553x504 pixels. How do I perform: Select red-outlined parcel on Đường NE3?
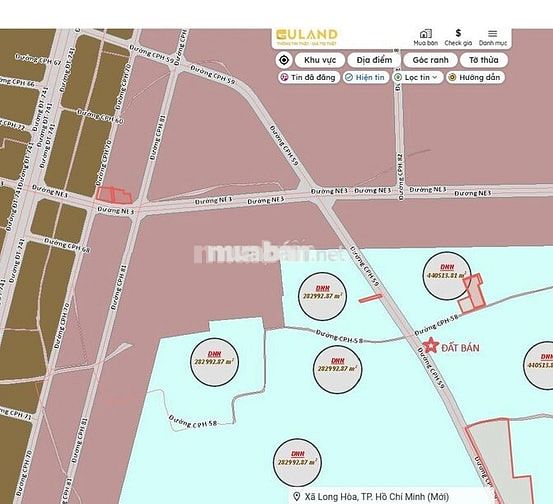click(114, 195)
